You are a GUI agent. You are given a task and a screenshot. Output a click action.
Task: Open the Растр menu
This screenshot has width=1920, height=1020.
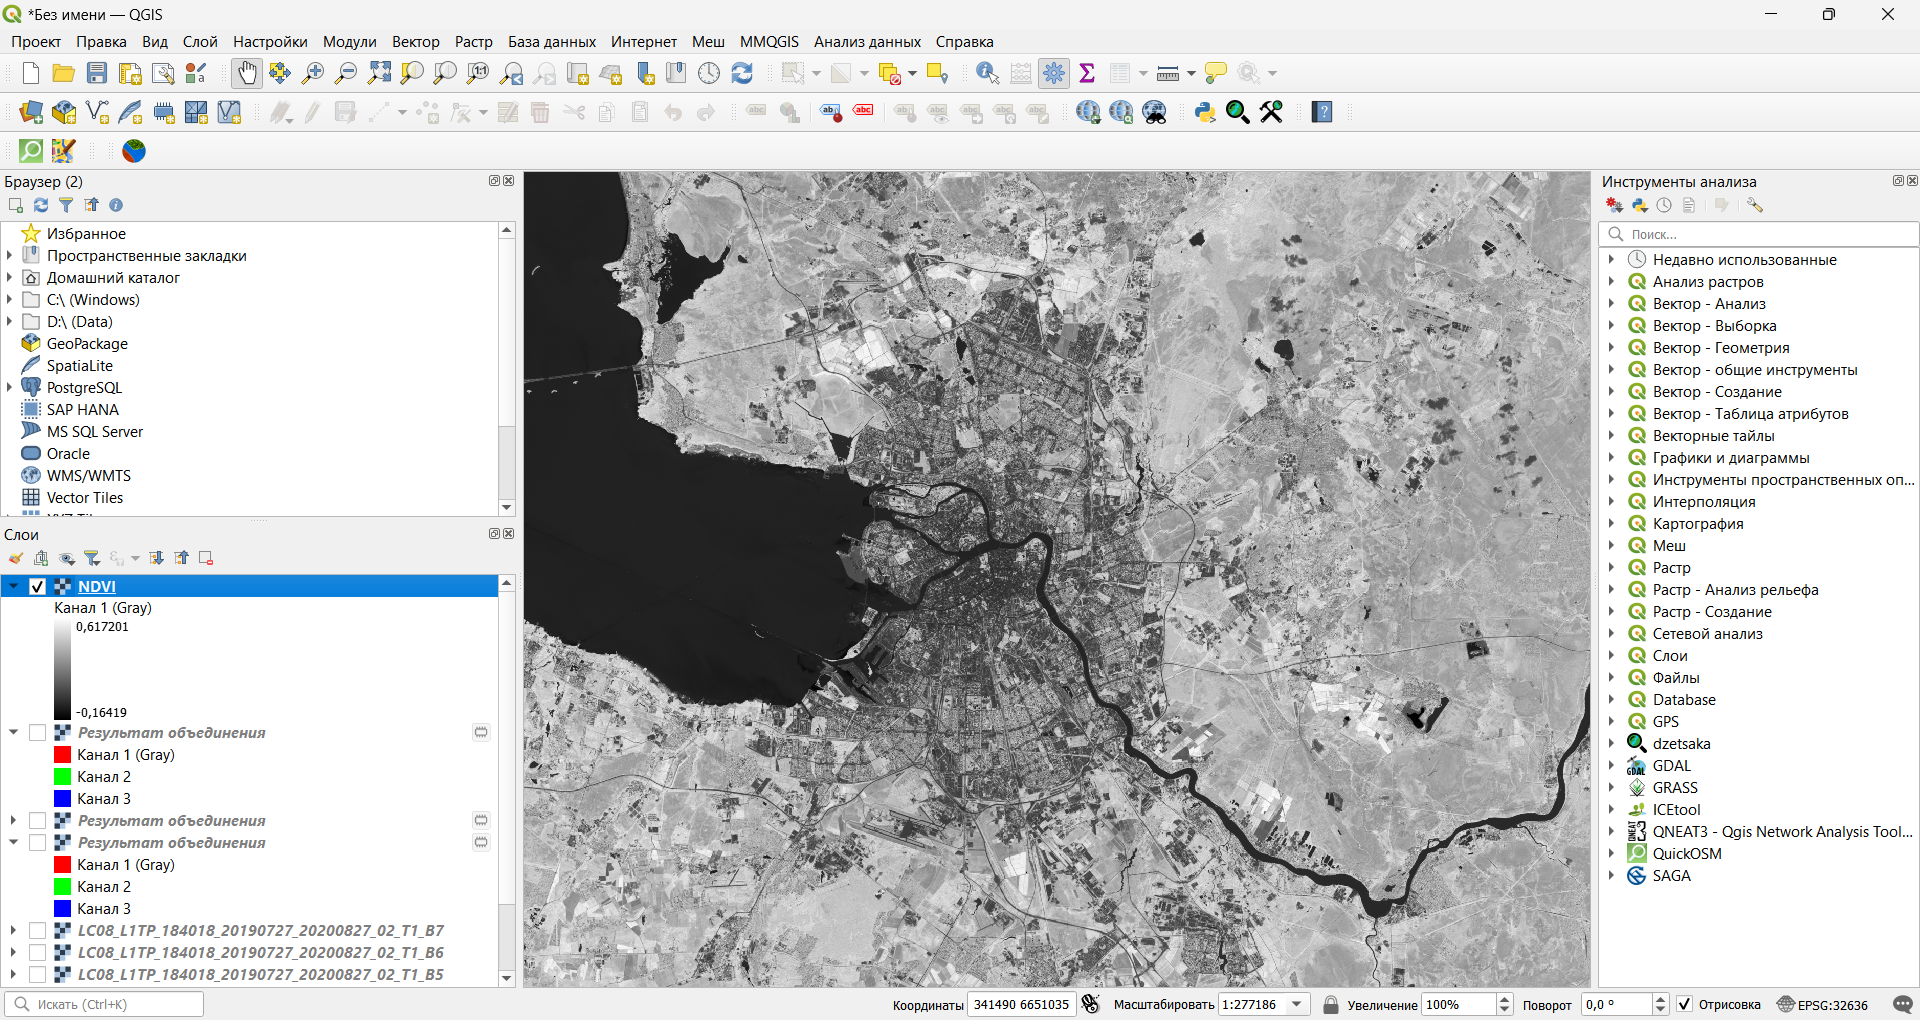tap(473, 42)
